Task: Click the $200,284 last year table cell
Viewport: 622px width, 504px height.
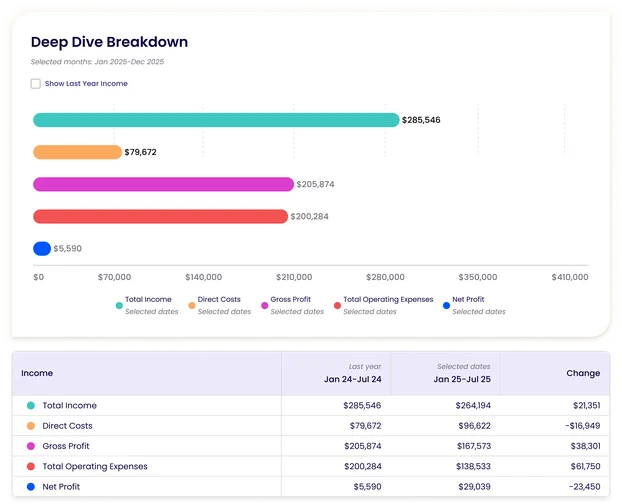Action: [363, 466]
